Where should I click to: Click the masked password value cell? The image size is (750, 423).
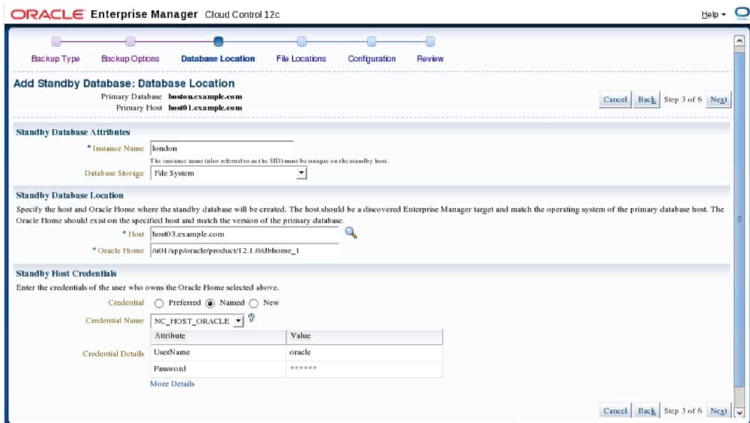tap(364, 369)
